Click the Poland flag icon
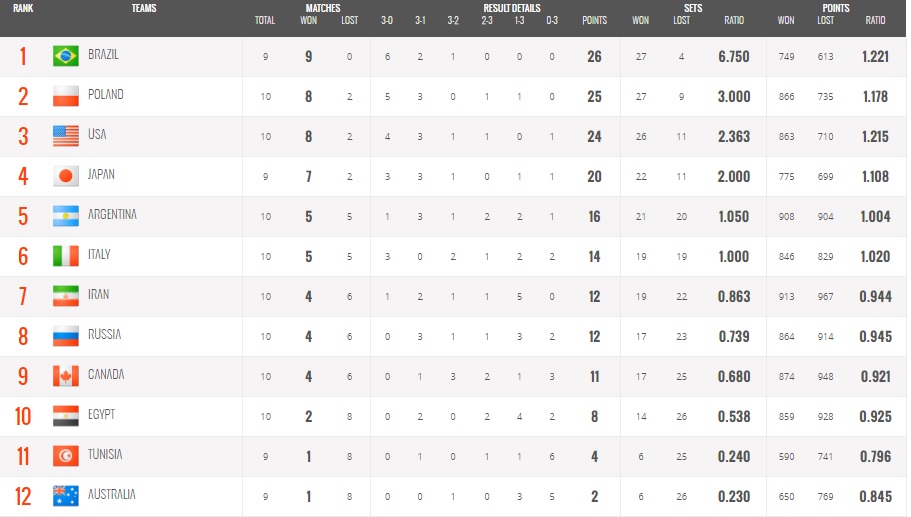 [66, 96]
